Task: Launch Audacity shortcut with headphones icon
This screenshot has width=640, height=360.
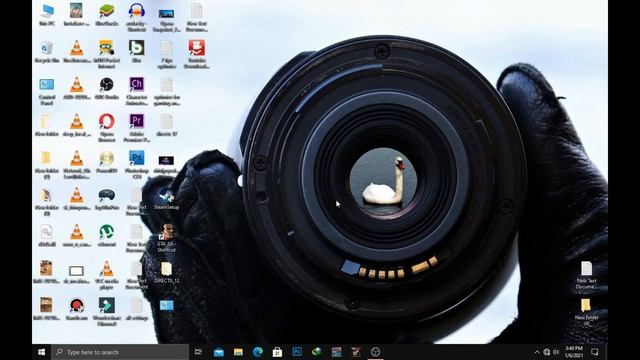Action: pyautogui.click(x=136, y=18)
